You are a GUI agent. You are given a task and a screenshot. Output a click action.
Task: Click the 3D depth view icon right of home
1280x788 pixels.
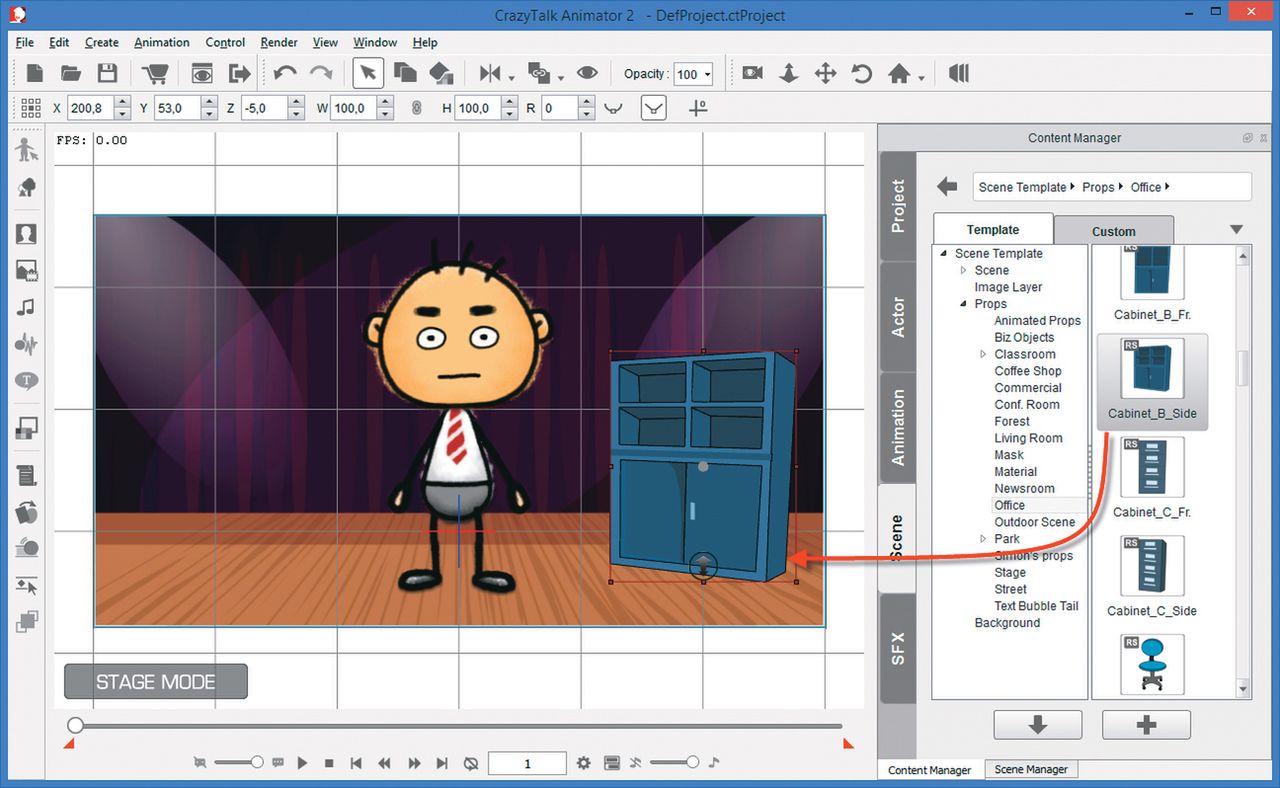tap(959, 73)
